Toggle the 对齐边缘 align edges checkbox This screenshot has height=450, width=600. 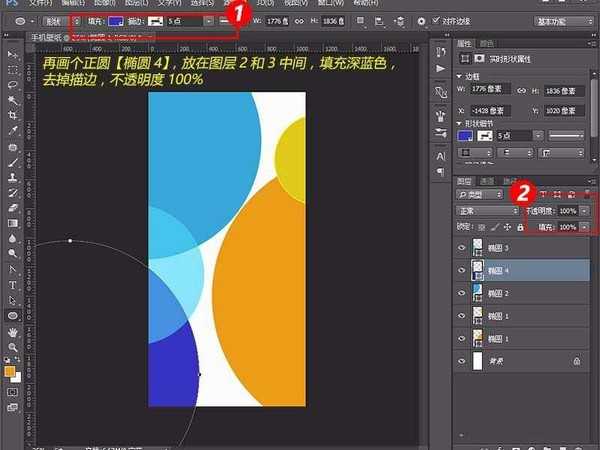click(x=435, y=21)
